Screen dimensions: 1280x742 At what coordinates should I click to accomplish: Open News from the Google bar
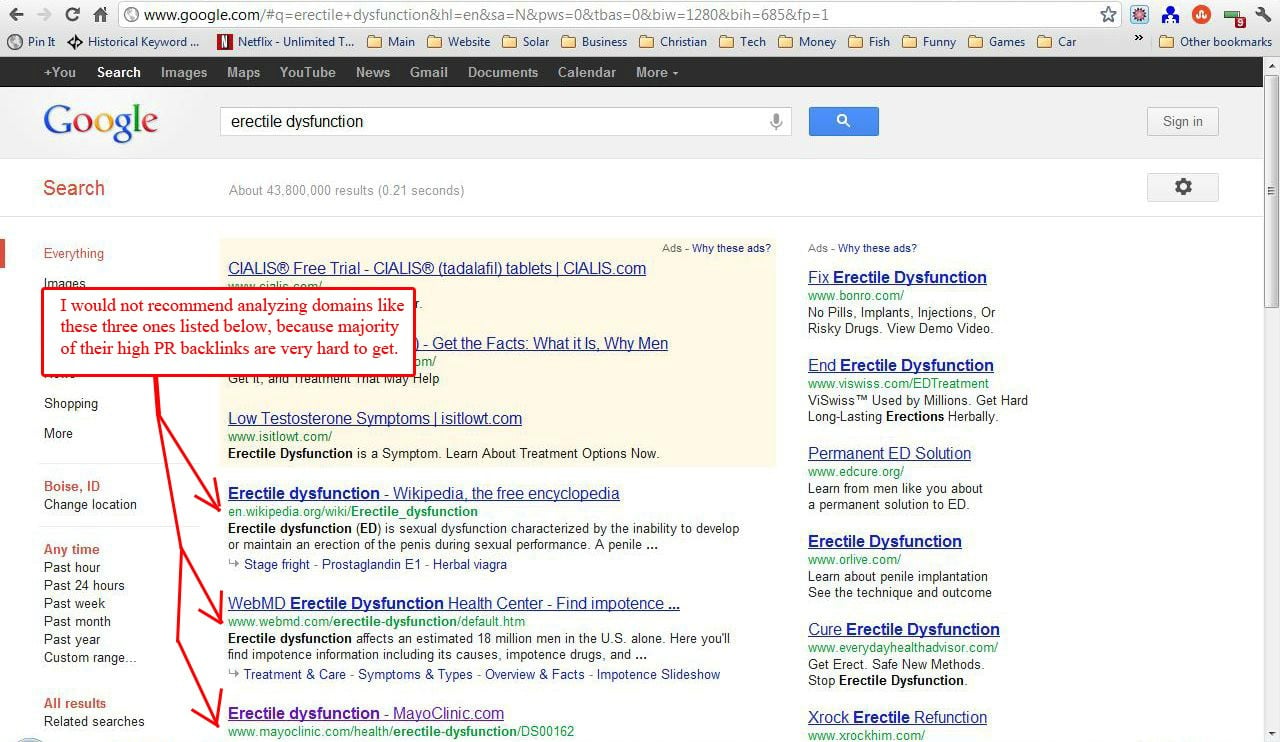point(373,72)
